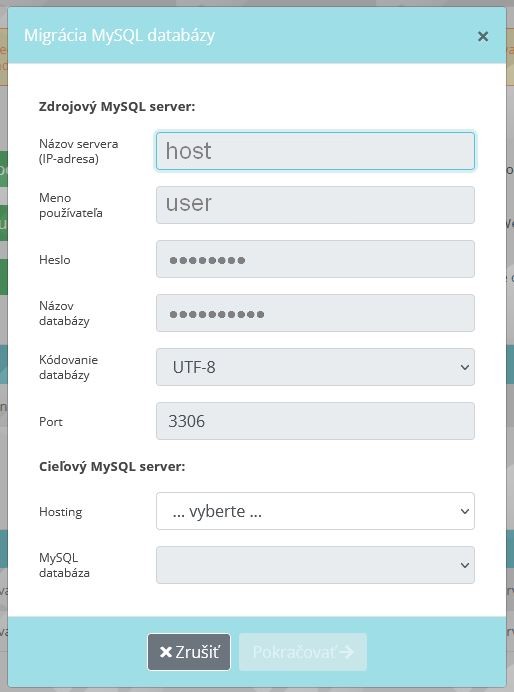Open the Kódovanie databázy UTF-8 dropdown
Viewport: 514px width, 692px height.
coord(315,367)
